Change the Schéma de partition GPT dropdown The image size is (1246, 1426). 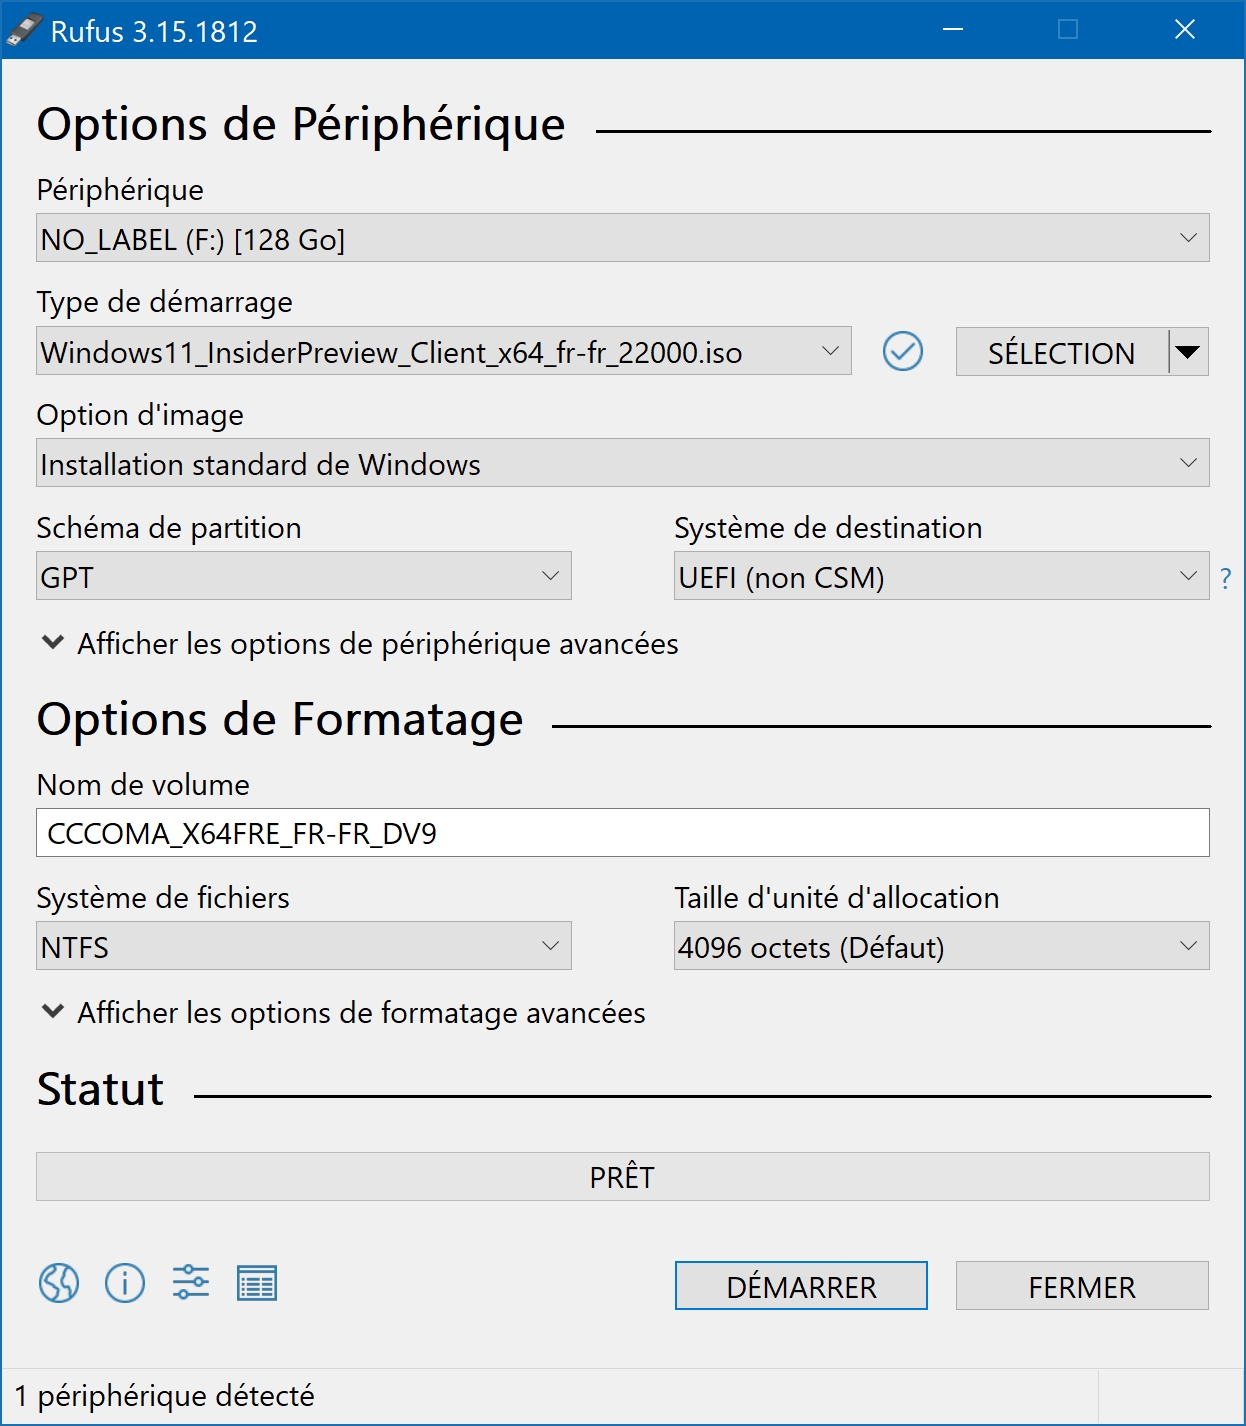pos(304,576)
